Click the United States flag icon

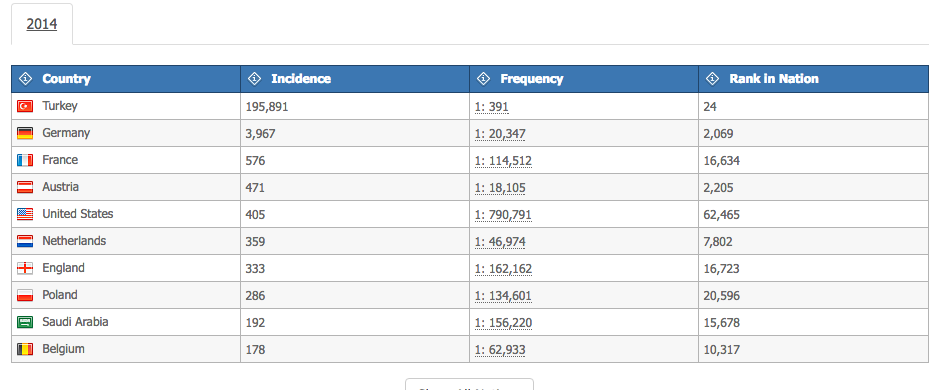tap(25, 214)
